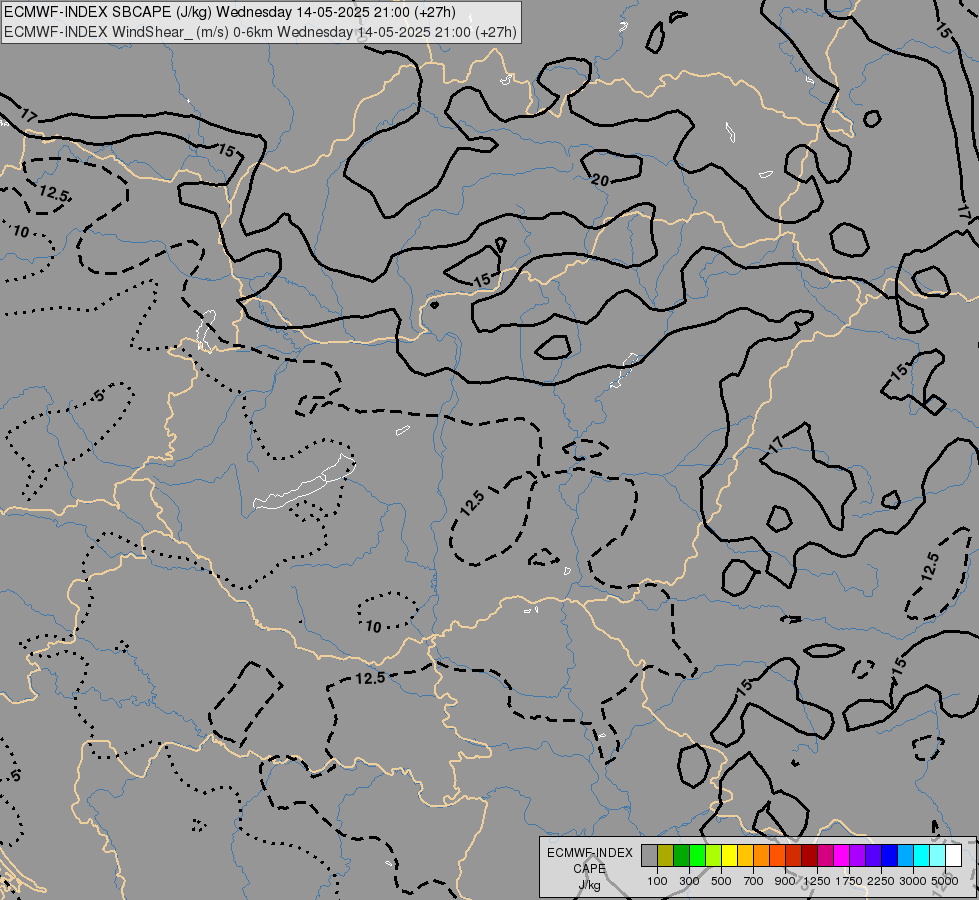Select the bright green legend swatch
The image size is (979, 900).
click(x=697, y=856)
